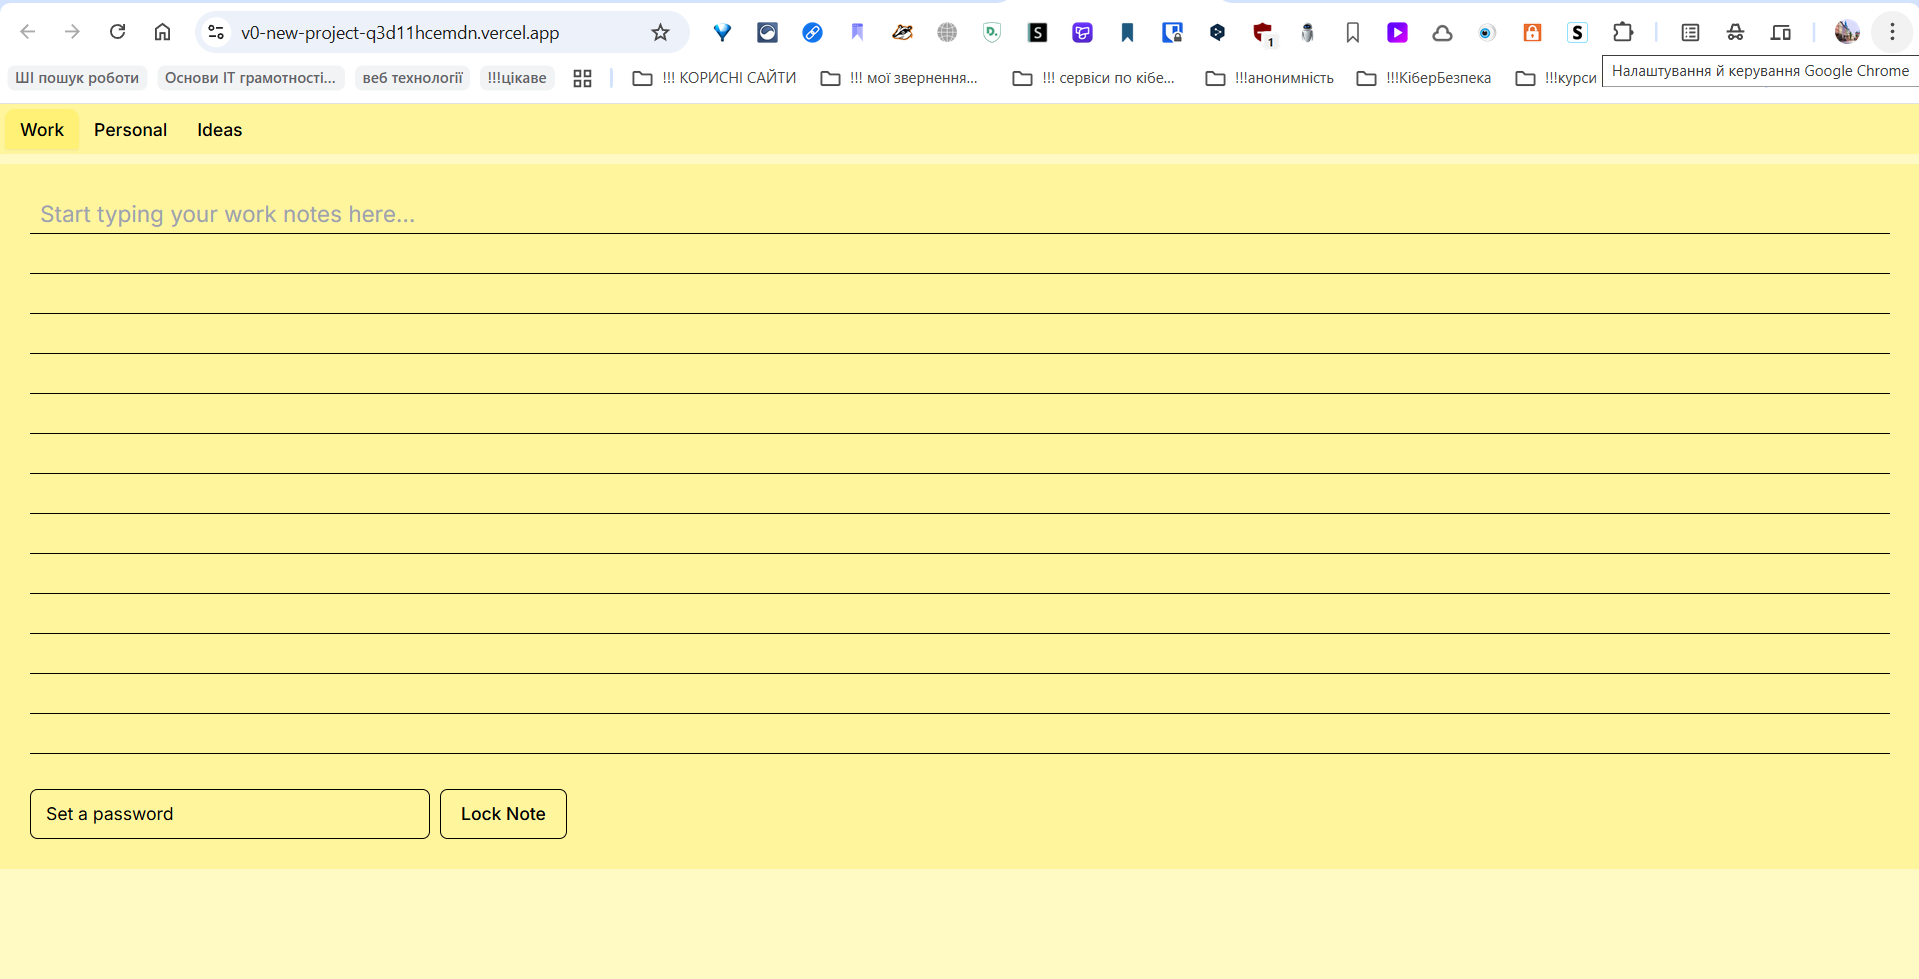Open the '!!!цікаве' bookmark
Screen dimensions: 1919x979
coord(517,78)
